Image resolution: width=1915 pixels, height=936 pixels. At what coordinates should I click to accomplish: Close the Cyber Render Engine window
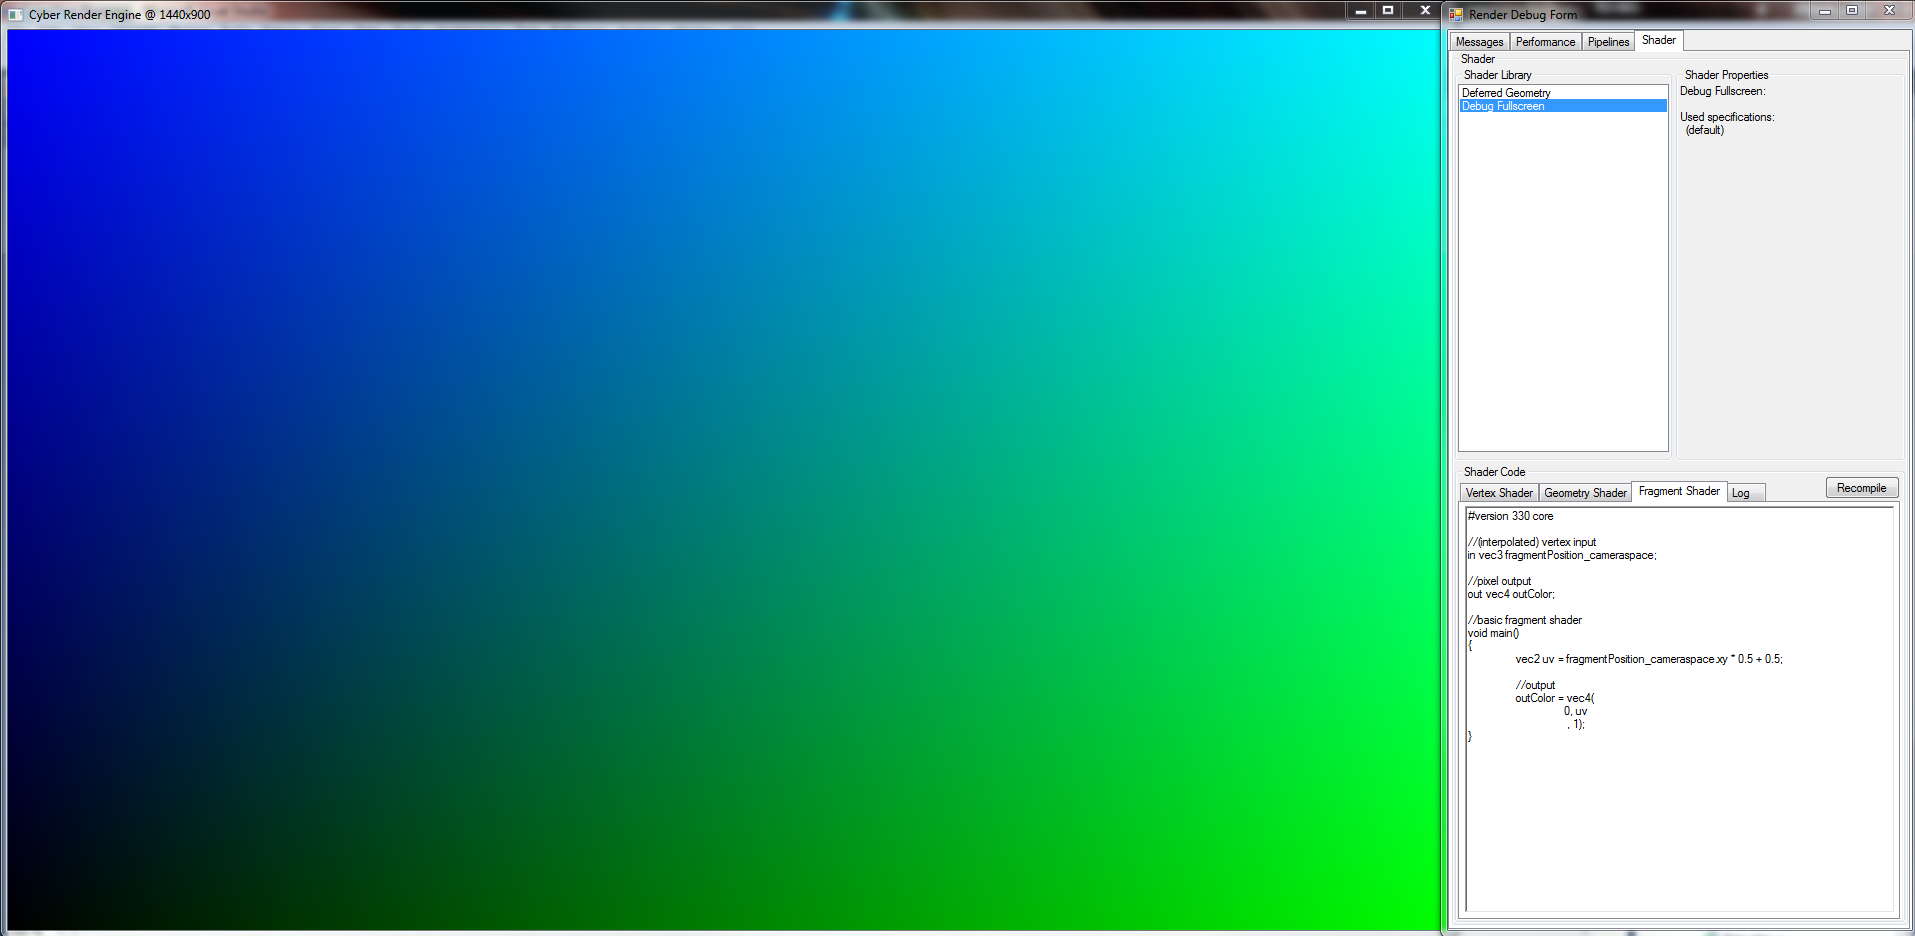pos(1425,11)
